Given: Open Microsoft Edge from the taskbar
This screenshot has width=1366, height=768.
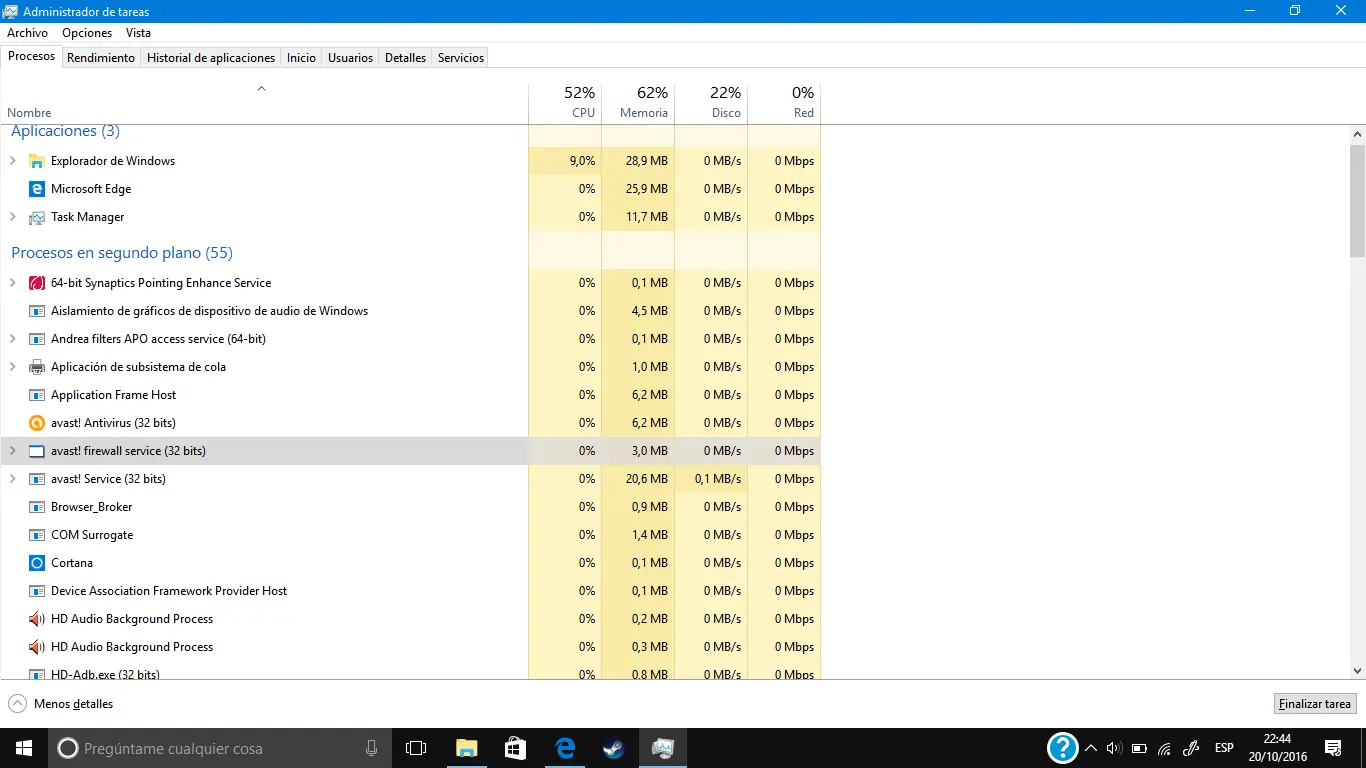Looking at the screenshot, I should 565,748.
